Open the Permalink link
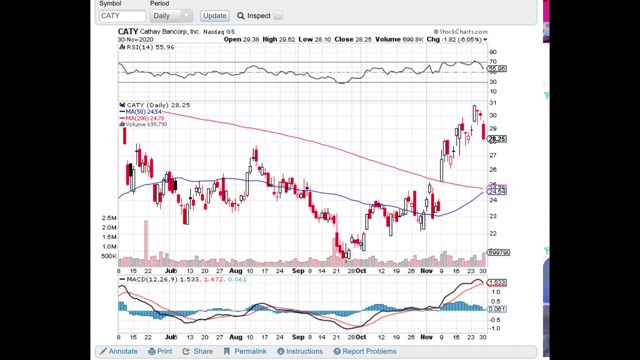Viewport: 640px width, 360px height. [250, 351]
